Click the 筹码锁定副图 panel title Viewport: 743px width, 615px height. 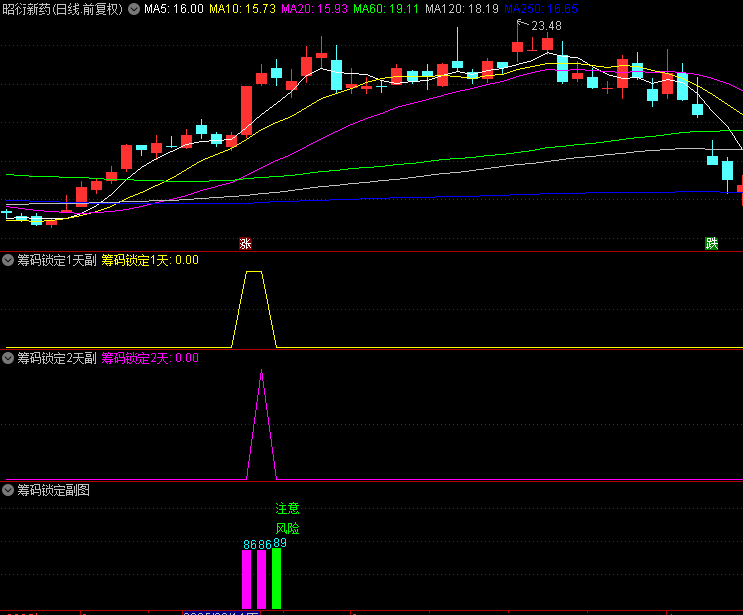tap(54, 490)
